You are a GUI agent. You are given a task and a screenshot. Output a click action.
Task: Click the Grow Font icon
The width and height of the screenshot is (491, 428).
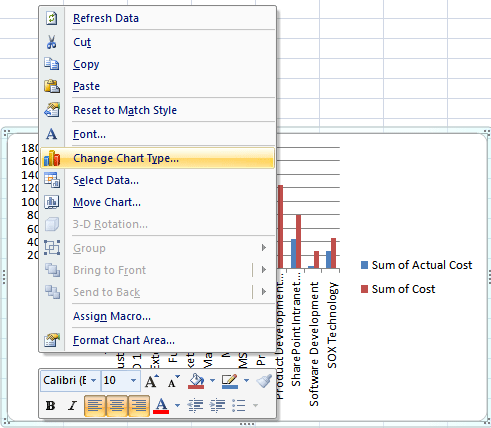[152, 381]
